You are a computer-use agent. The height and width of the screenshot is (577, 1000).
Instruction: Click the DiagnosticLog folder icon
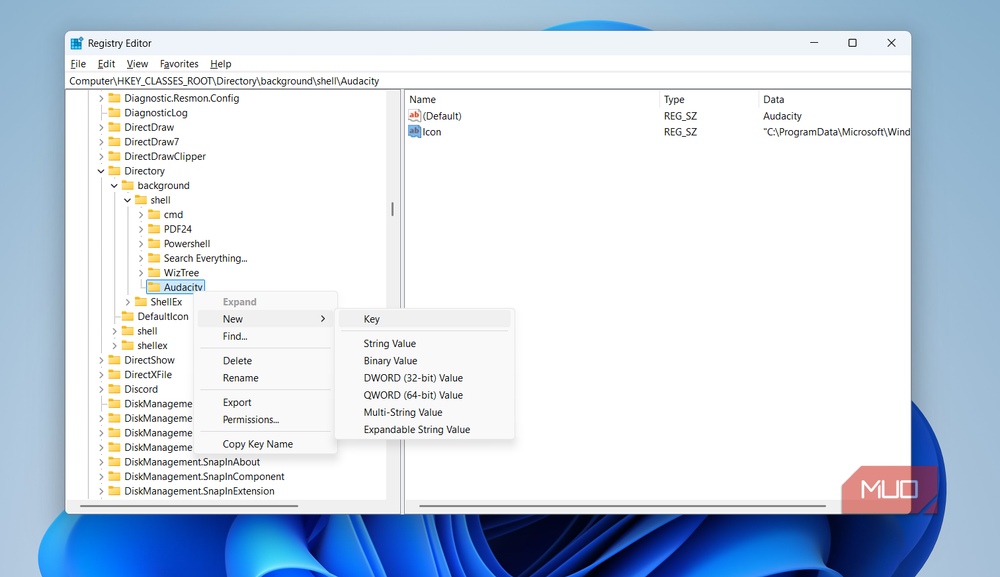click(x=115, y=112)
